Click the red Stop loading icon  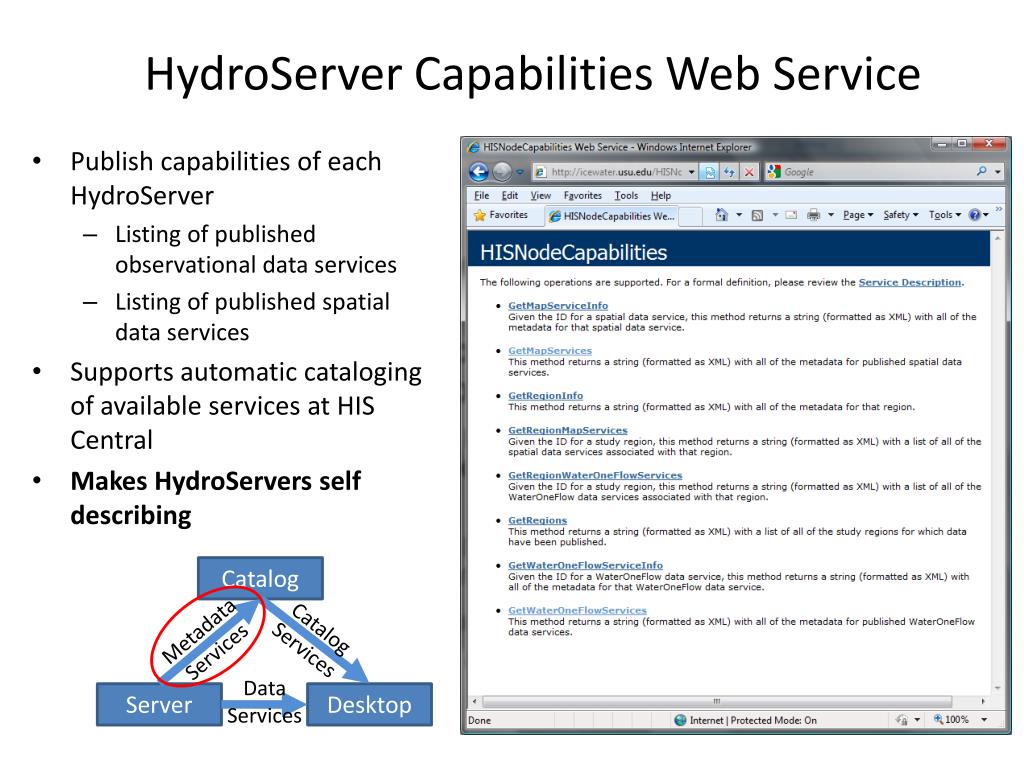(749, 172)
